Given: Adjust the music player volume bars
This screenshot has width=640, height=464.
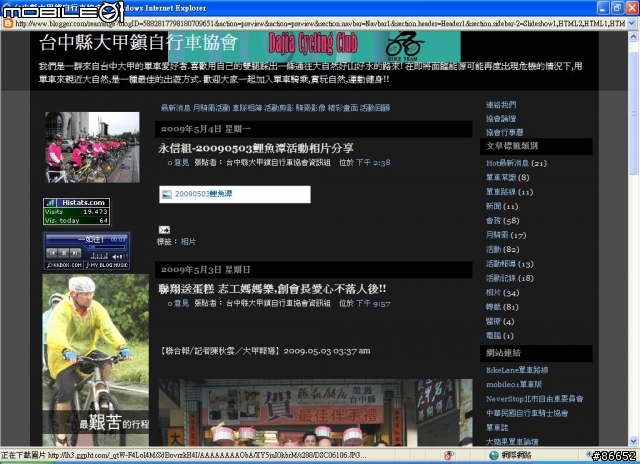Looking at the screenshot, I should point(123,257).
